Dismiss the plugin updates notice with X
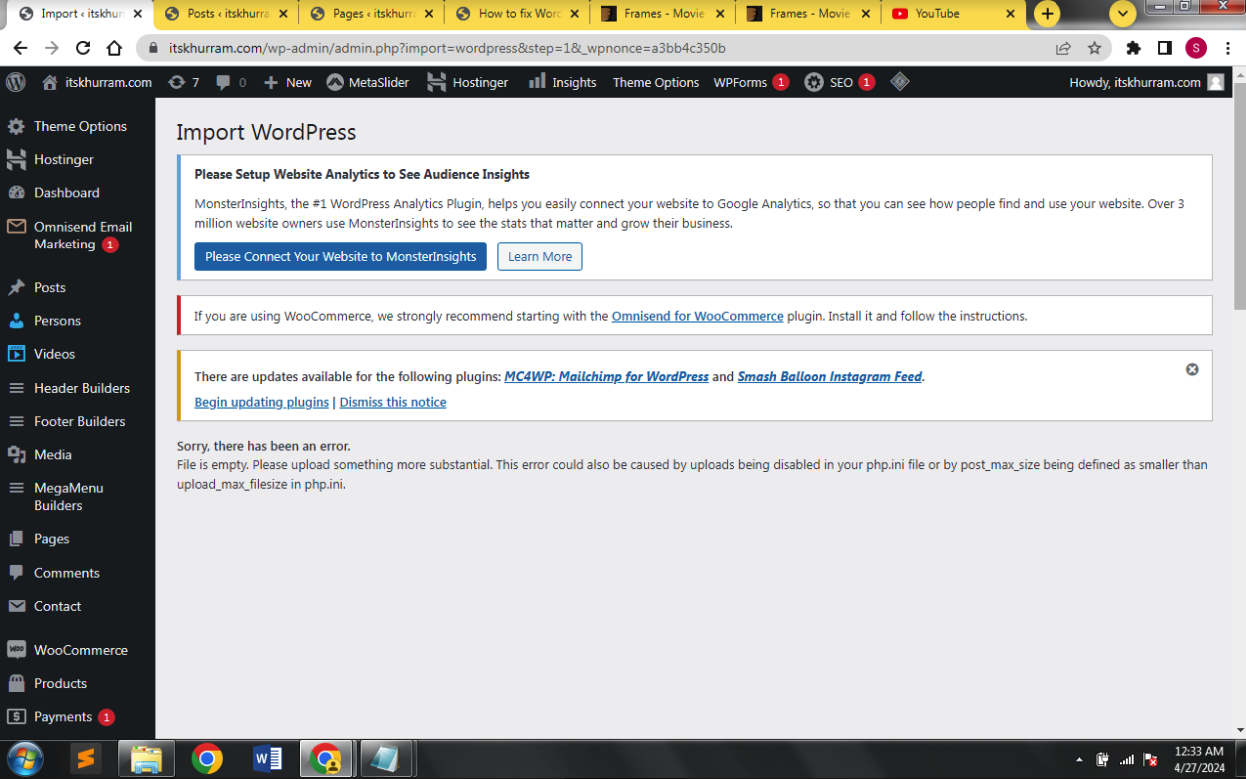This screenshot has width=1246, height=779. click(1192, 369)
